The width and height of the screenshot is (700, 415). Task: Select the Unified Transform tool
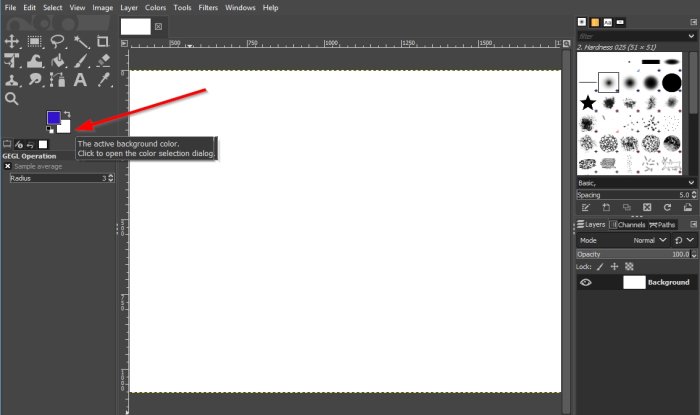click(12, 61)
